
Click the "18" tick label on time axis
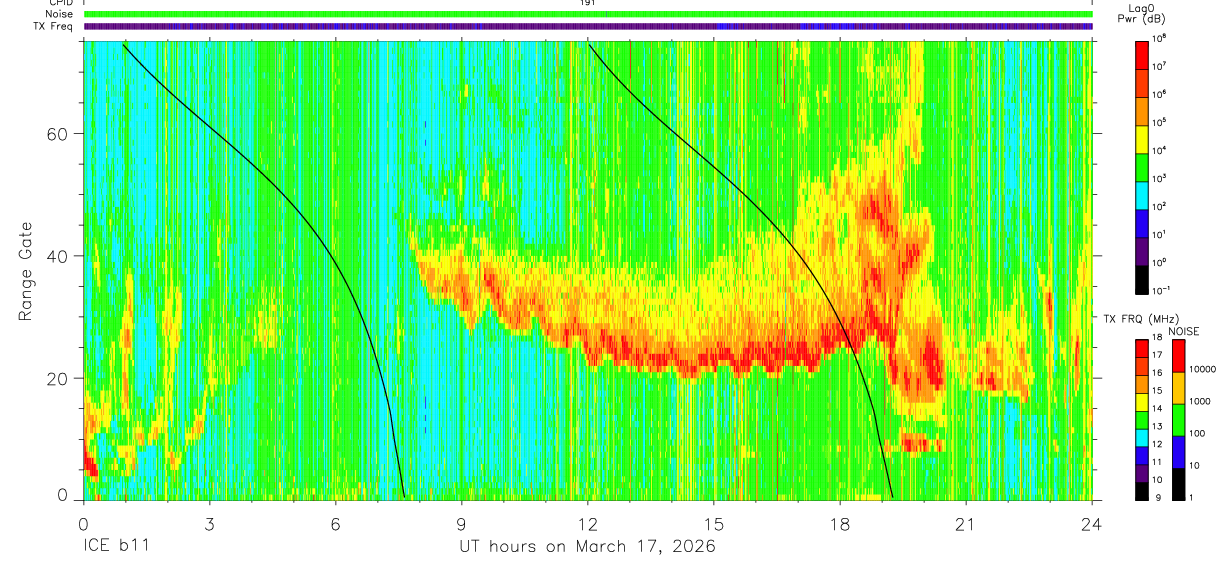pos(840,524)
